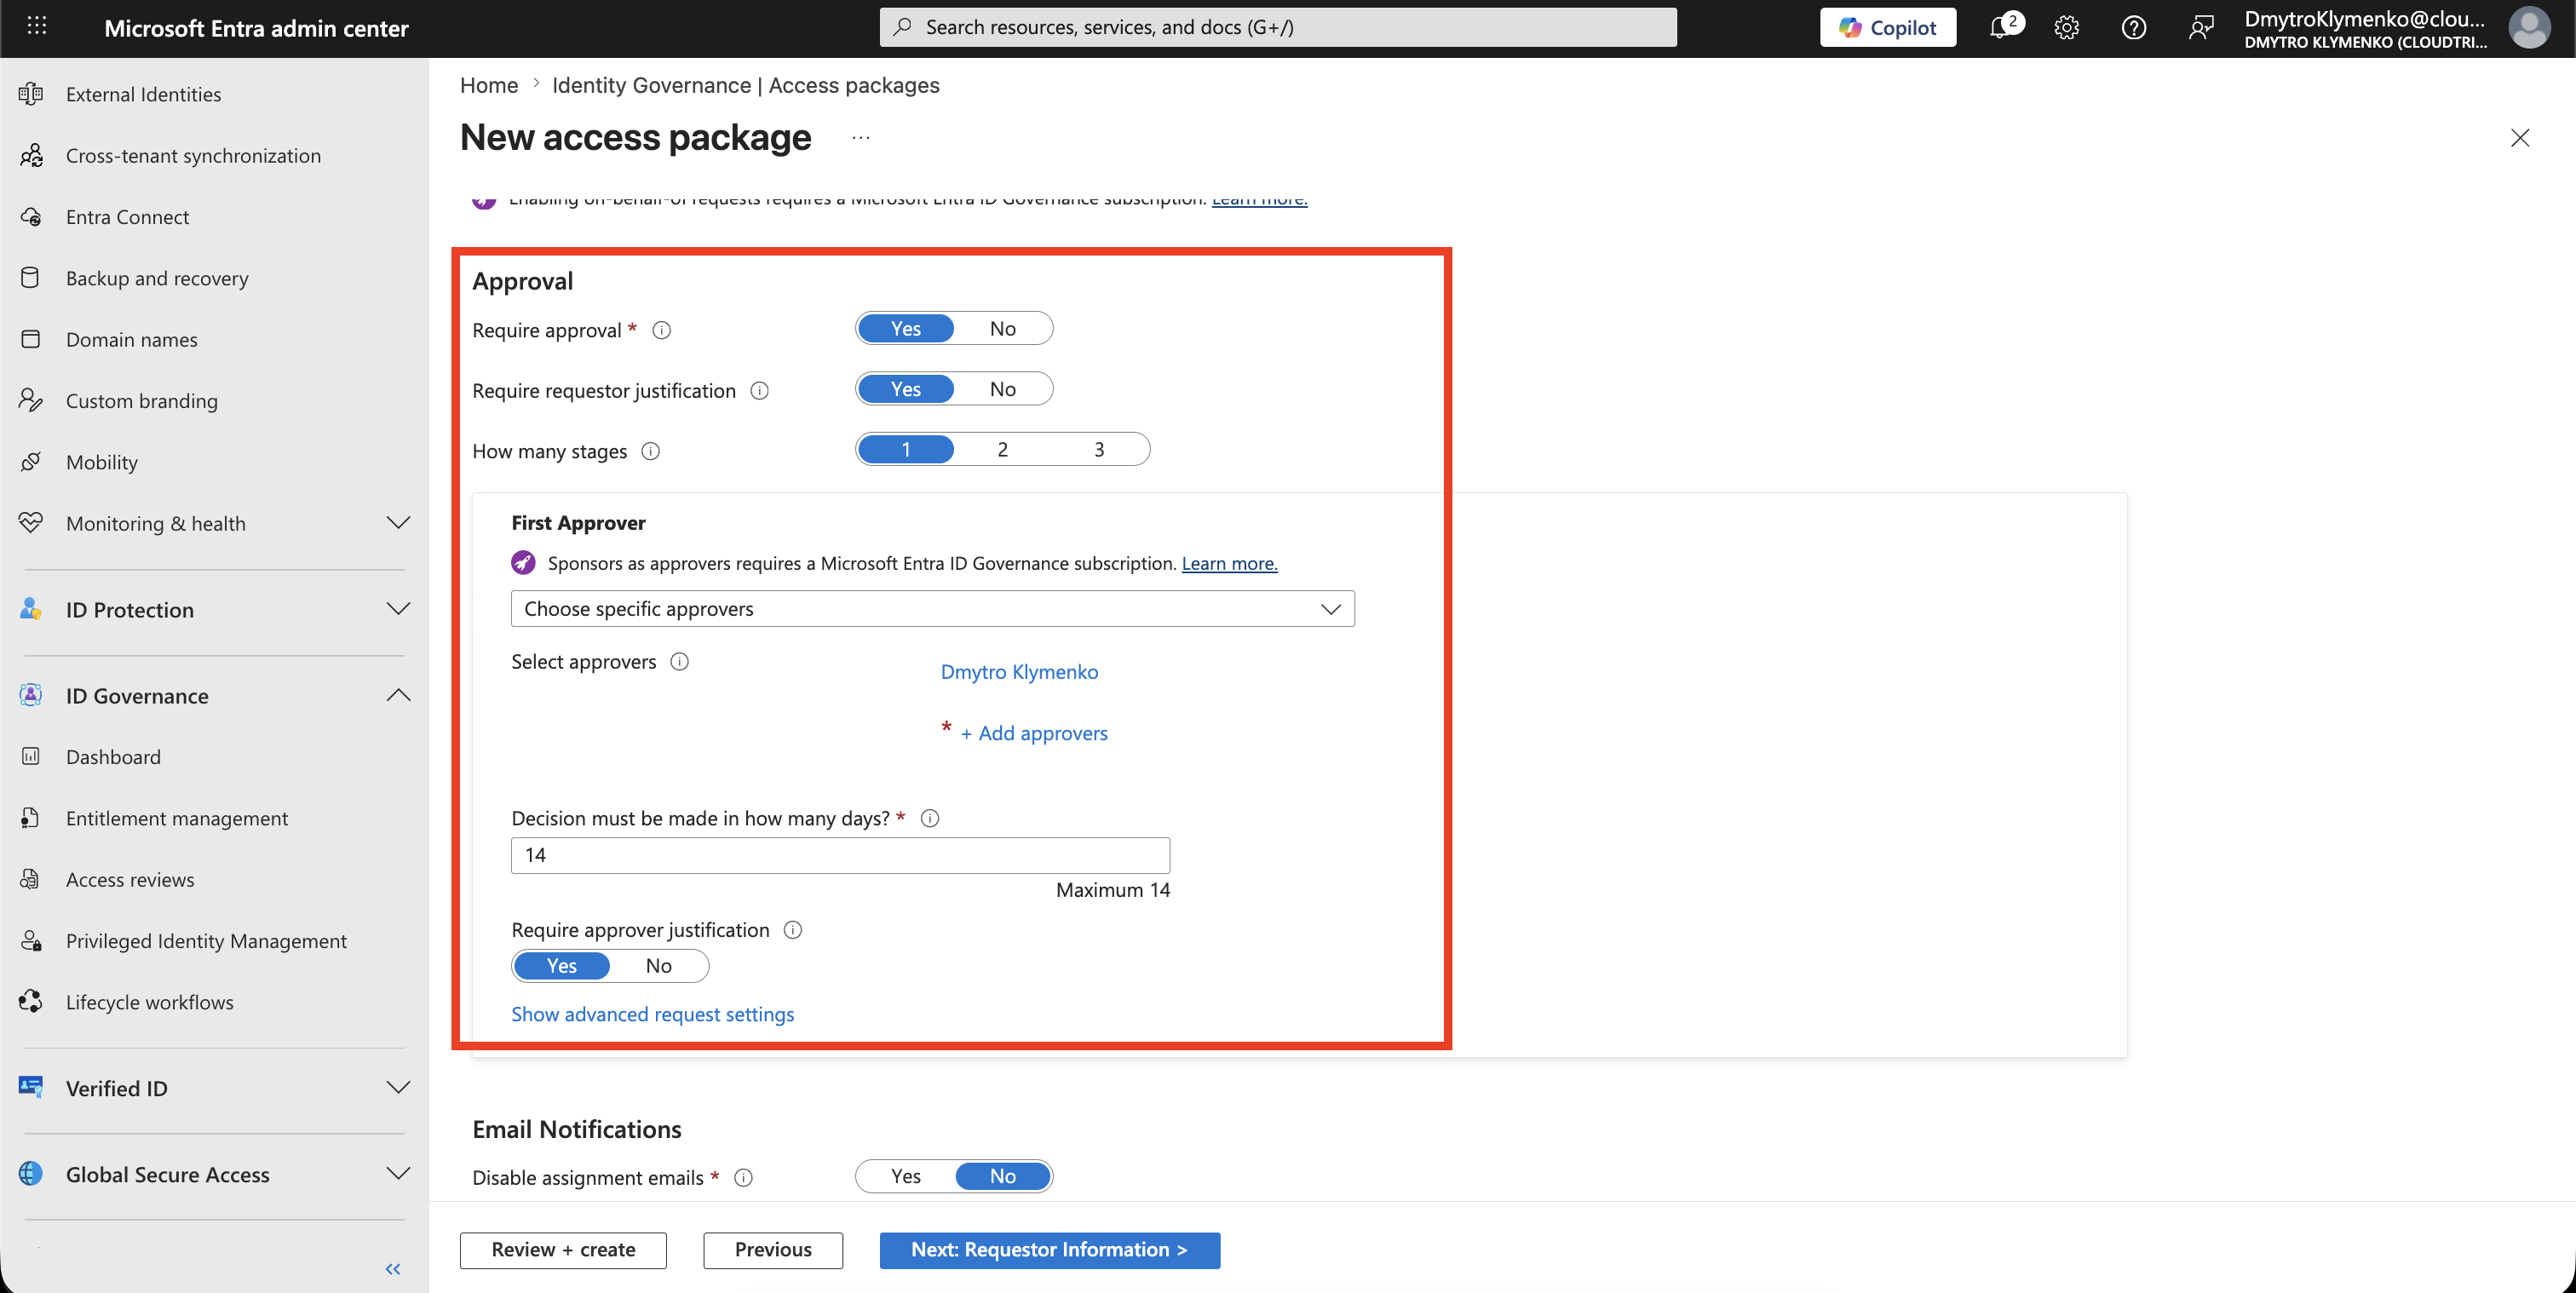Open the feedback person icon

pos(2201,28)
